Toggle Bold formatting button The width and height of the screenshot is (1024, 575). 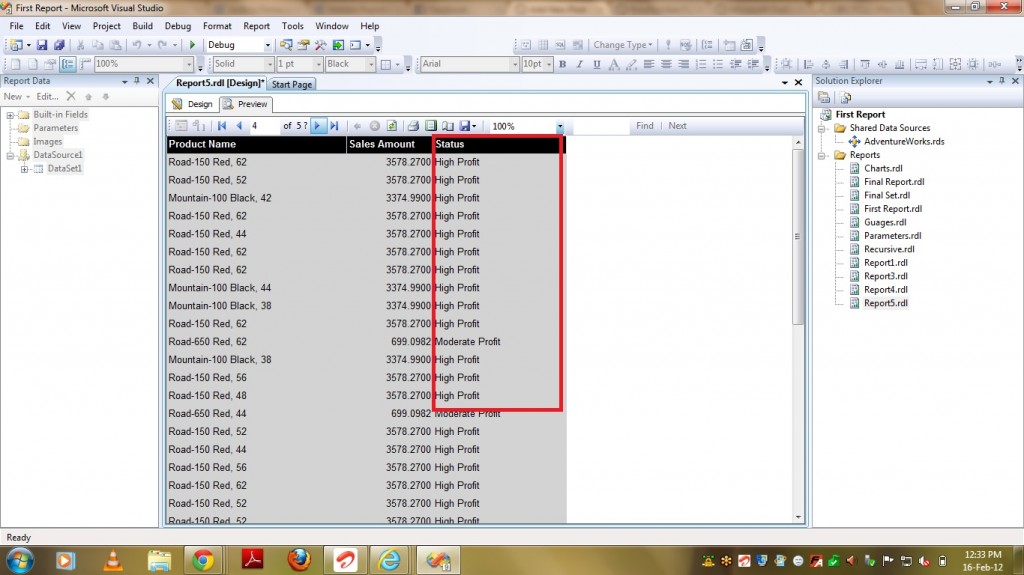pyautogui.click(x=563, y=64)
